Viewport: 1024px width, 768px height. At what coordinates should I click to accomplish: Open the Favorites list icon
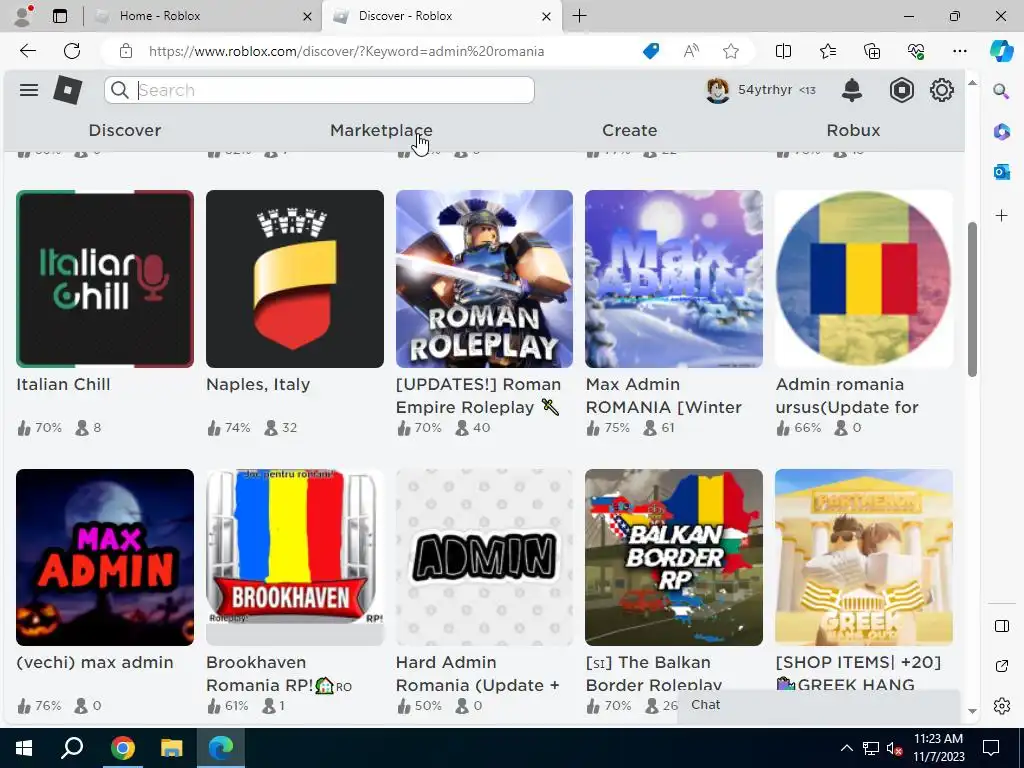point(827,51)
